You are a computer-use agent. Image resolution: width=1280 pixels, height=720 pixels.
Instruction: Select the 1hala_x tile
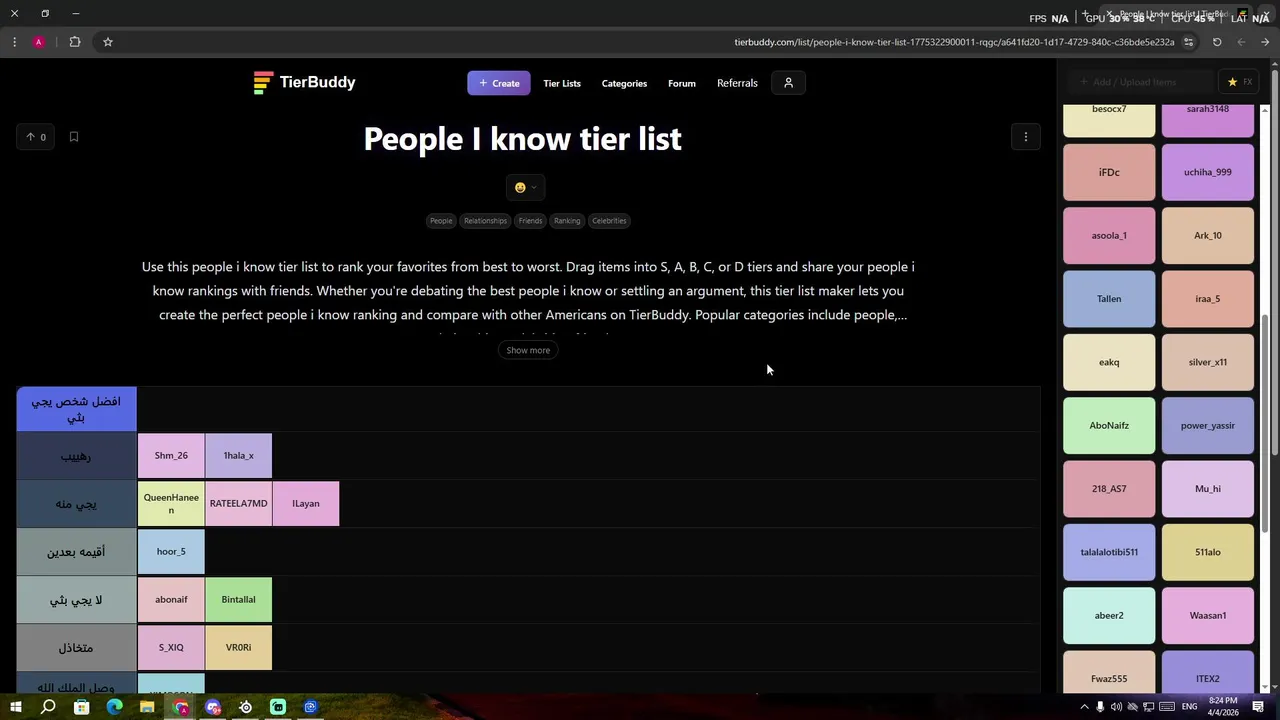[x=238, y=455]
